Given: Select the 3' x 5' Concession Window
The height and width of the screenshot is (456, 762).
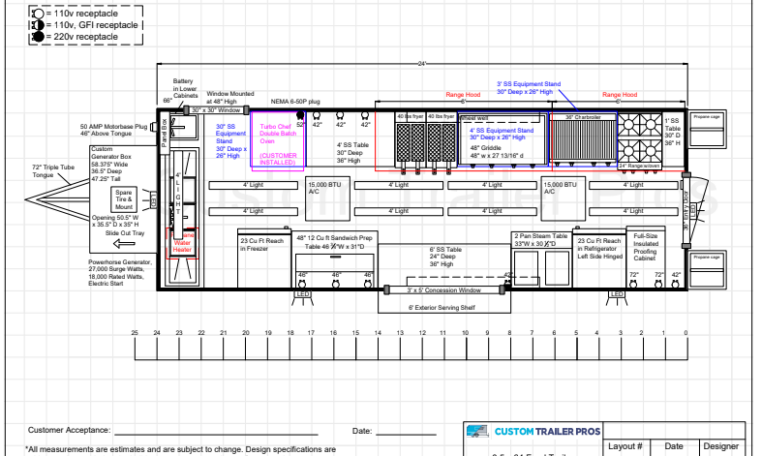Looking at the screenshot, I should [444, 290].
